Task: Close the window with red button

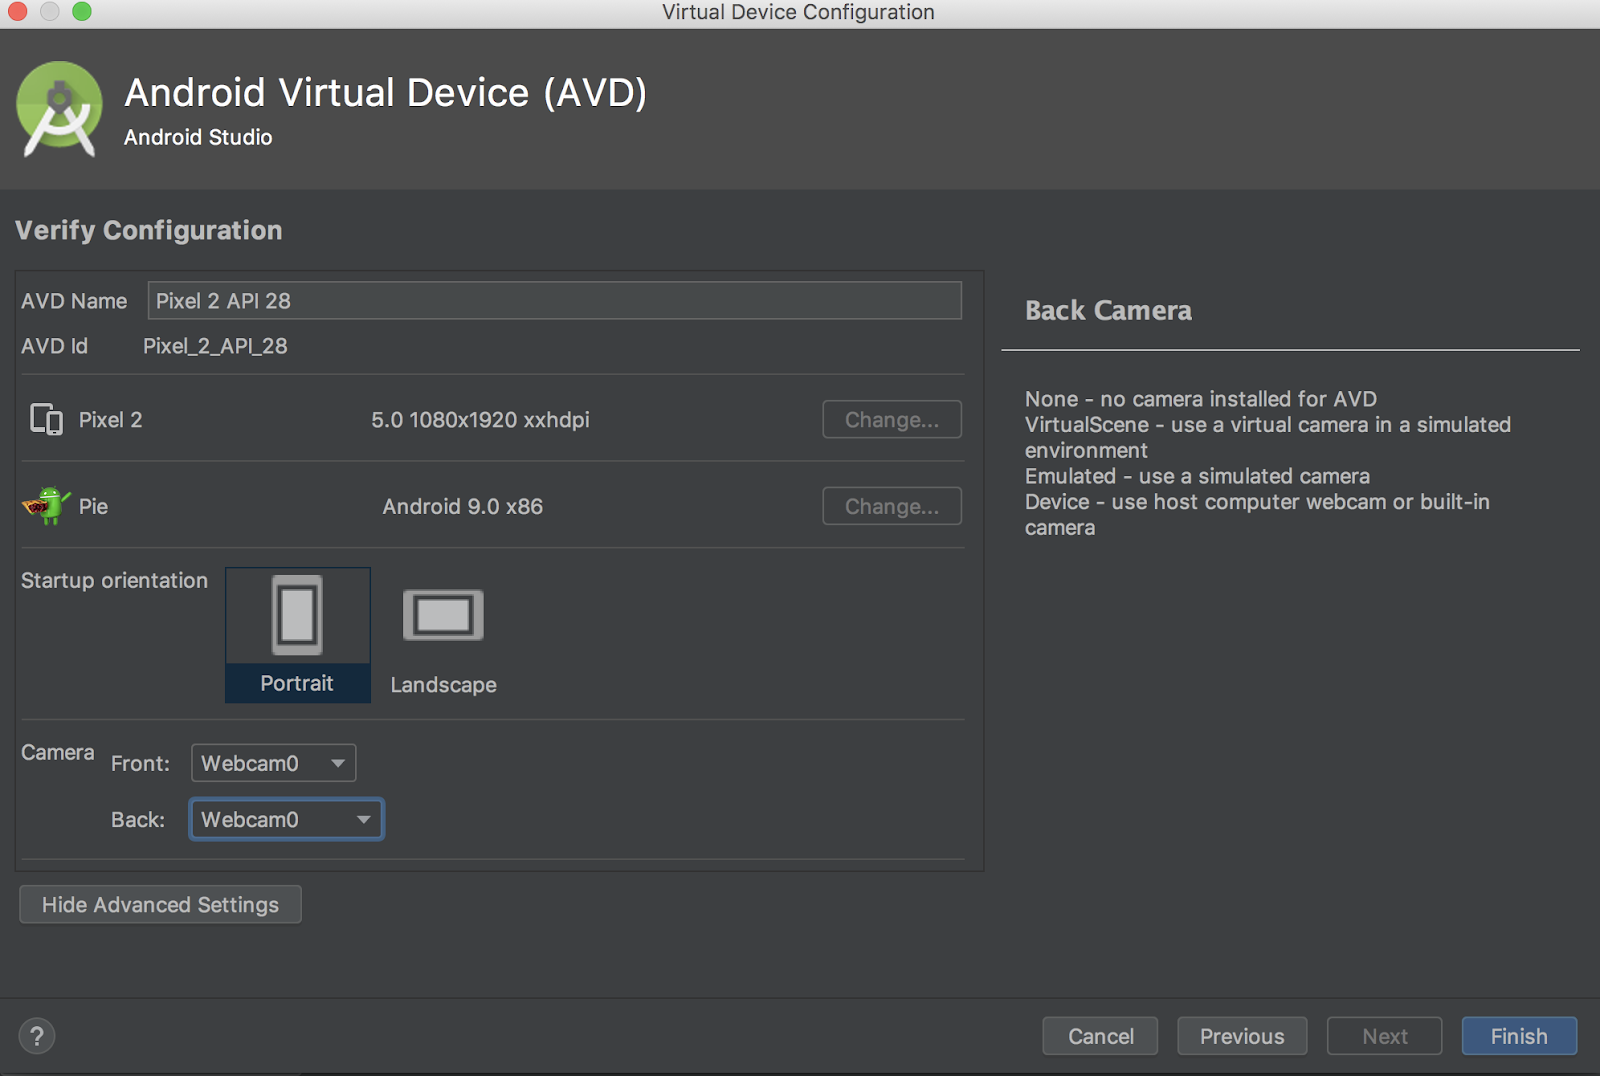Action: click(18, 12)
